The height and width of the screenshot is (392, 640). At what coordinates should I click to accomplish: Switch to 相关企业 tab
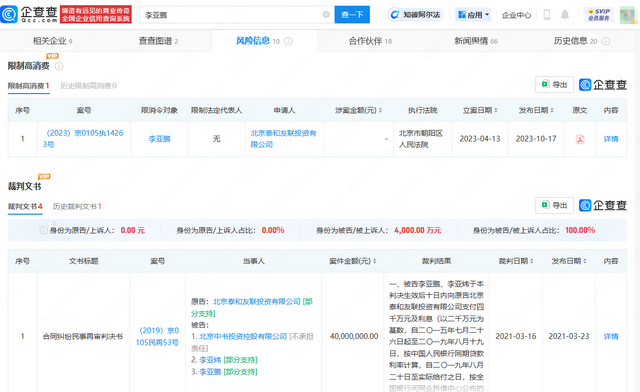click(53, 41)
